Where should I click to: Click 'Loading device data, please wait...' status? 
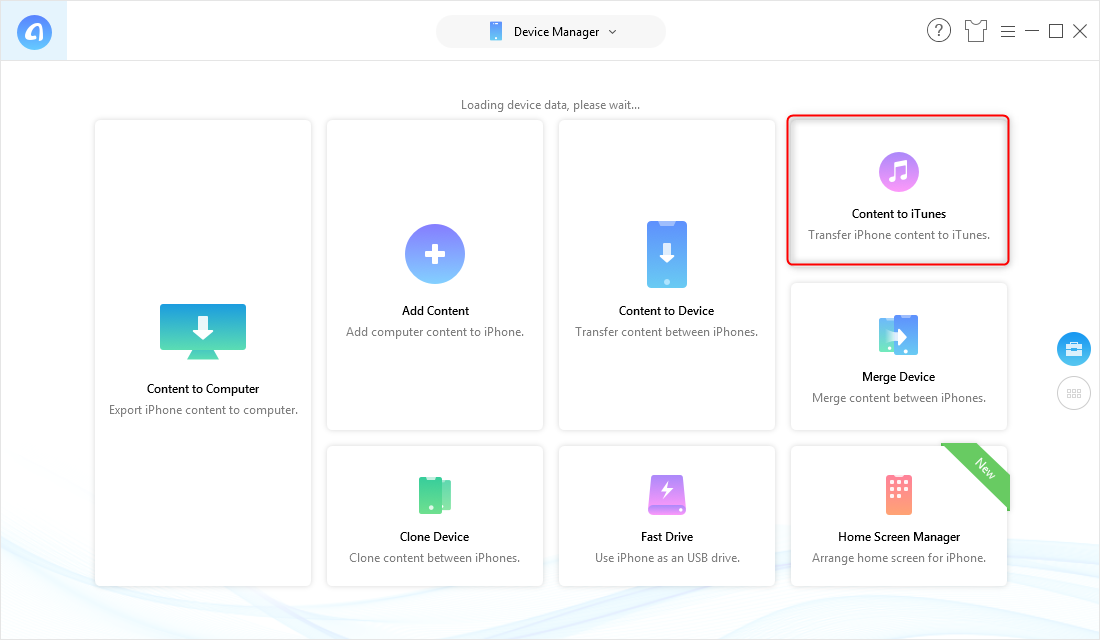[550, 105]
